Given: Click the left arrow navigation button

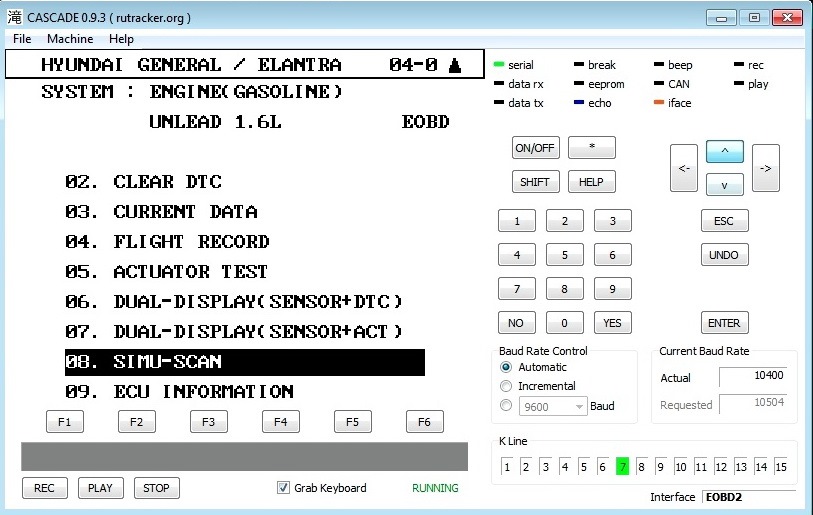Looking at the screenshot, I should (683, 168).
